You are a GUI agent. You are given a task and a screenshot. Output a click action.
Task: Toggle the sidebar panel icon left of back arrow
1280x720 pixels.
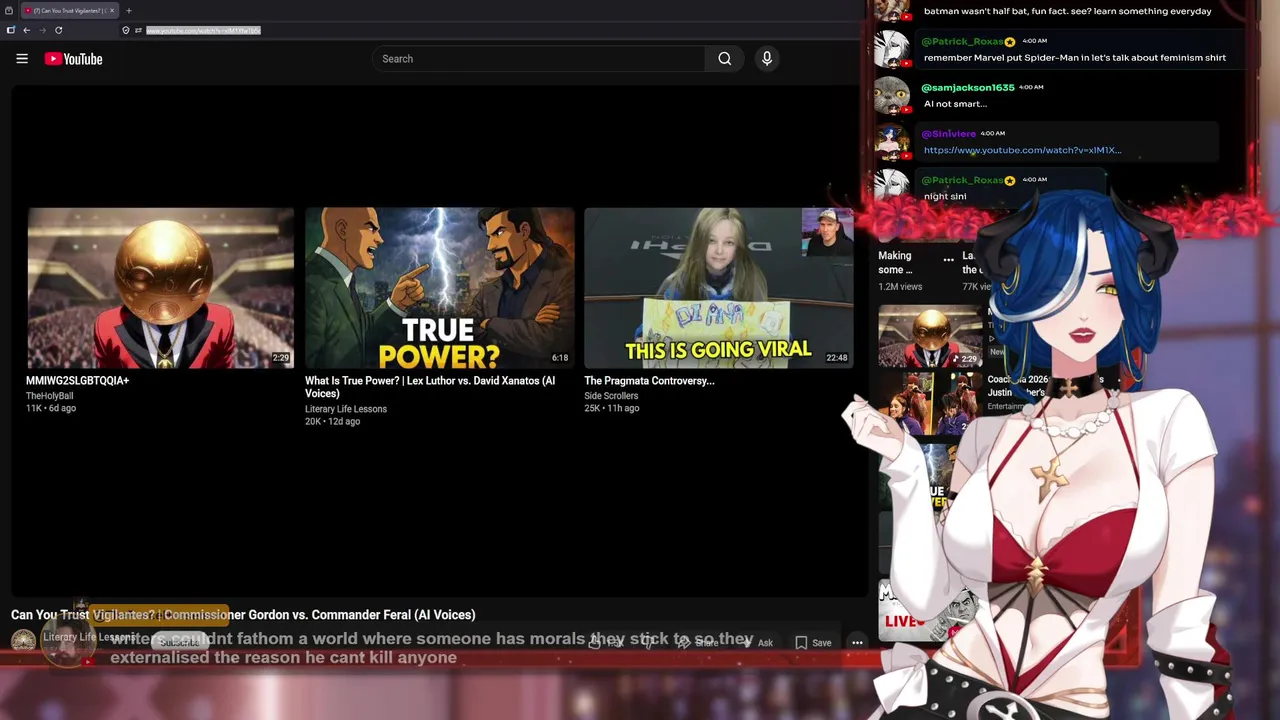pyautogui.click(x=11, y=30)
